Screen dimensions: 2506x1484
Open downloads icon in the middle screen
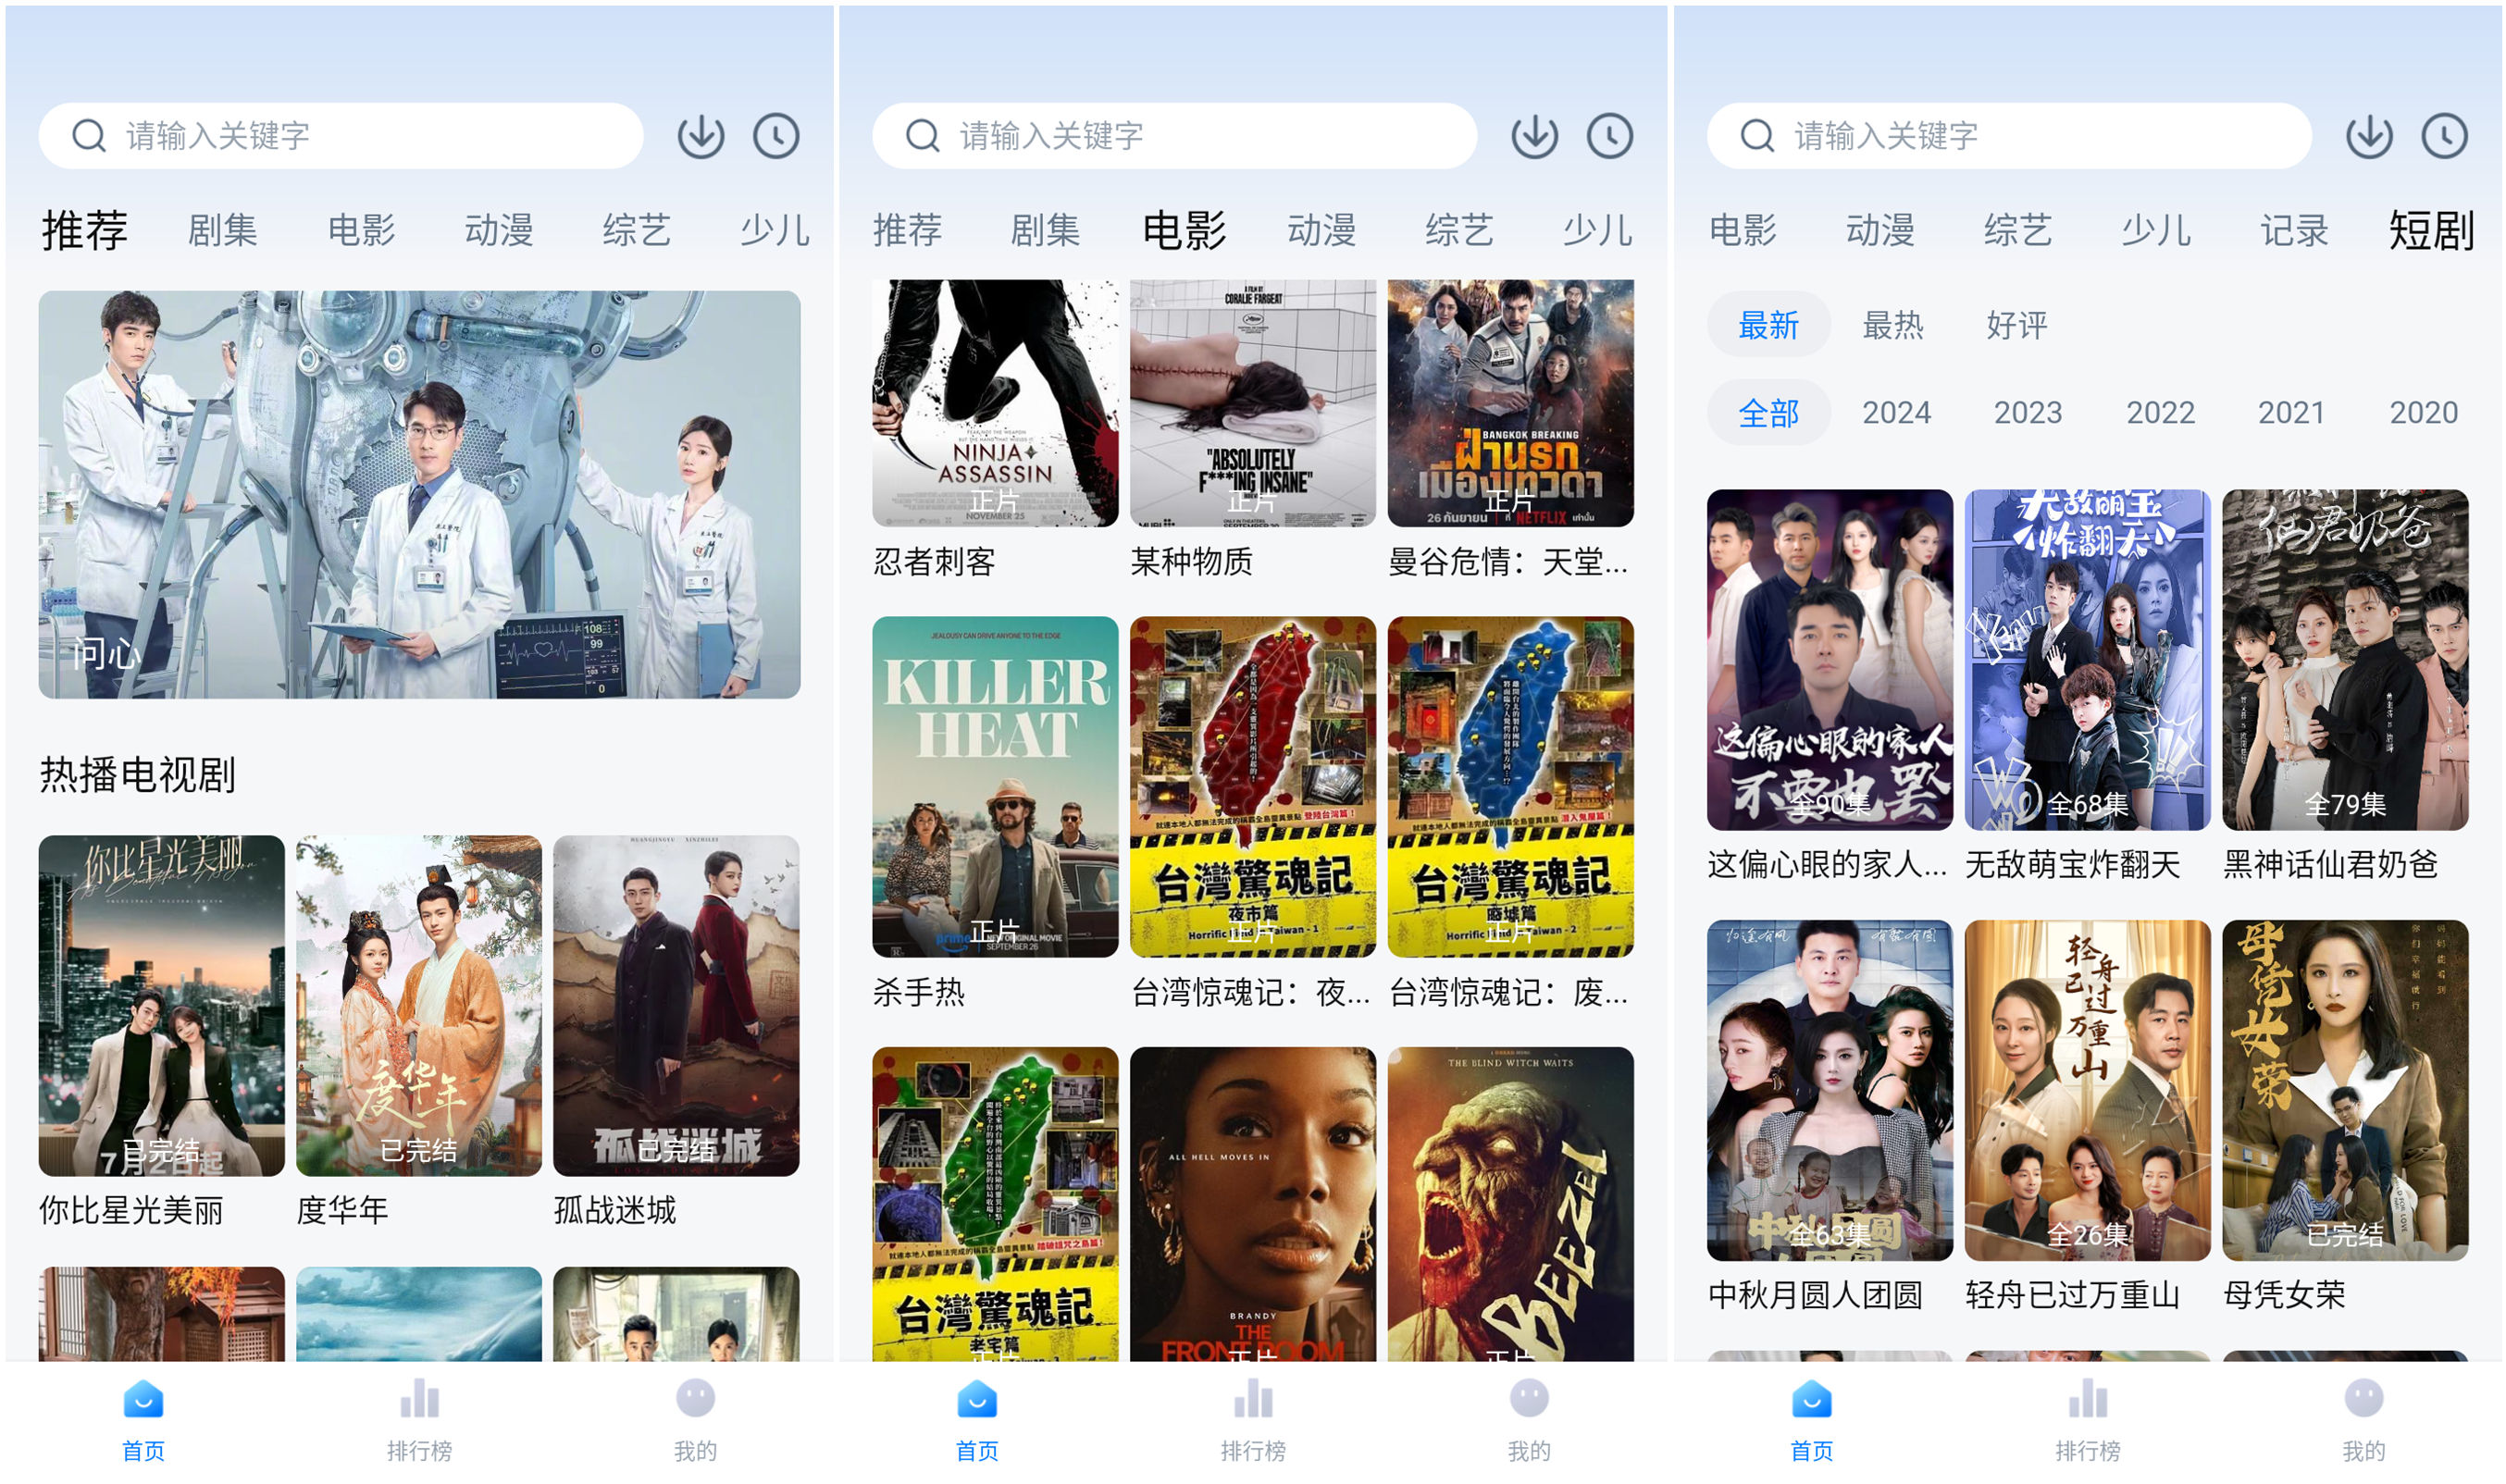pos(1534,136)
